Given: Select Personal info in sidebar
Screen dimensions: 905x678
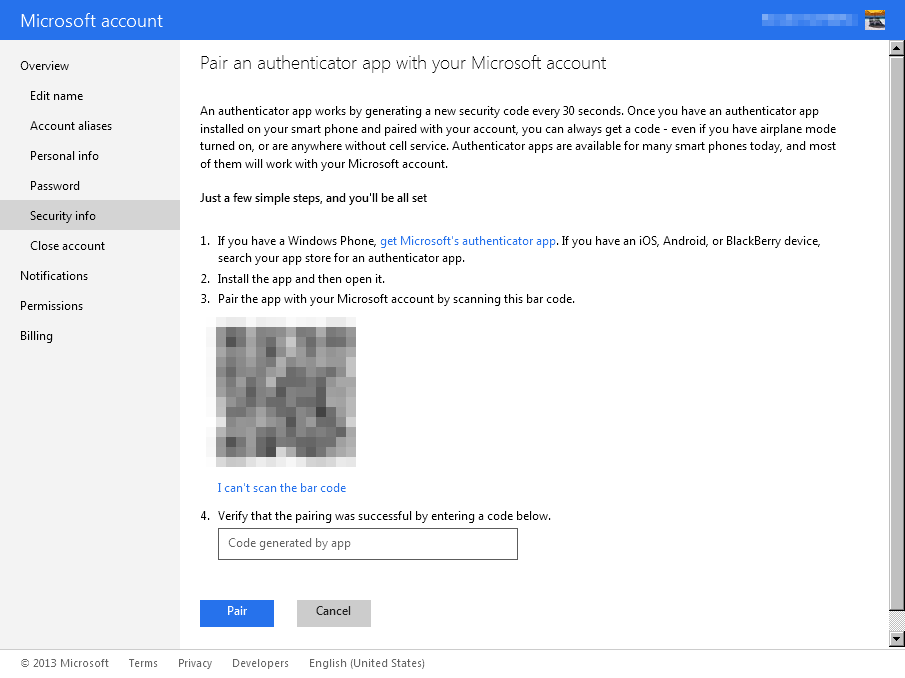Looking at the screenshot, I should click(x=64, y=156).
